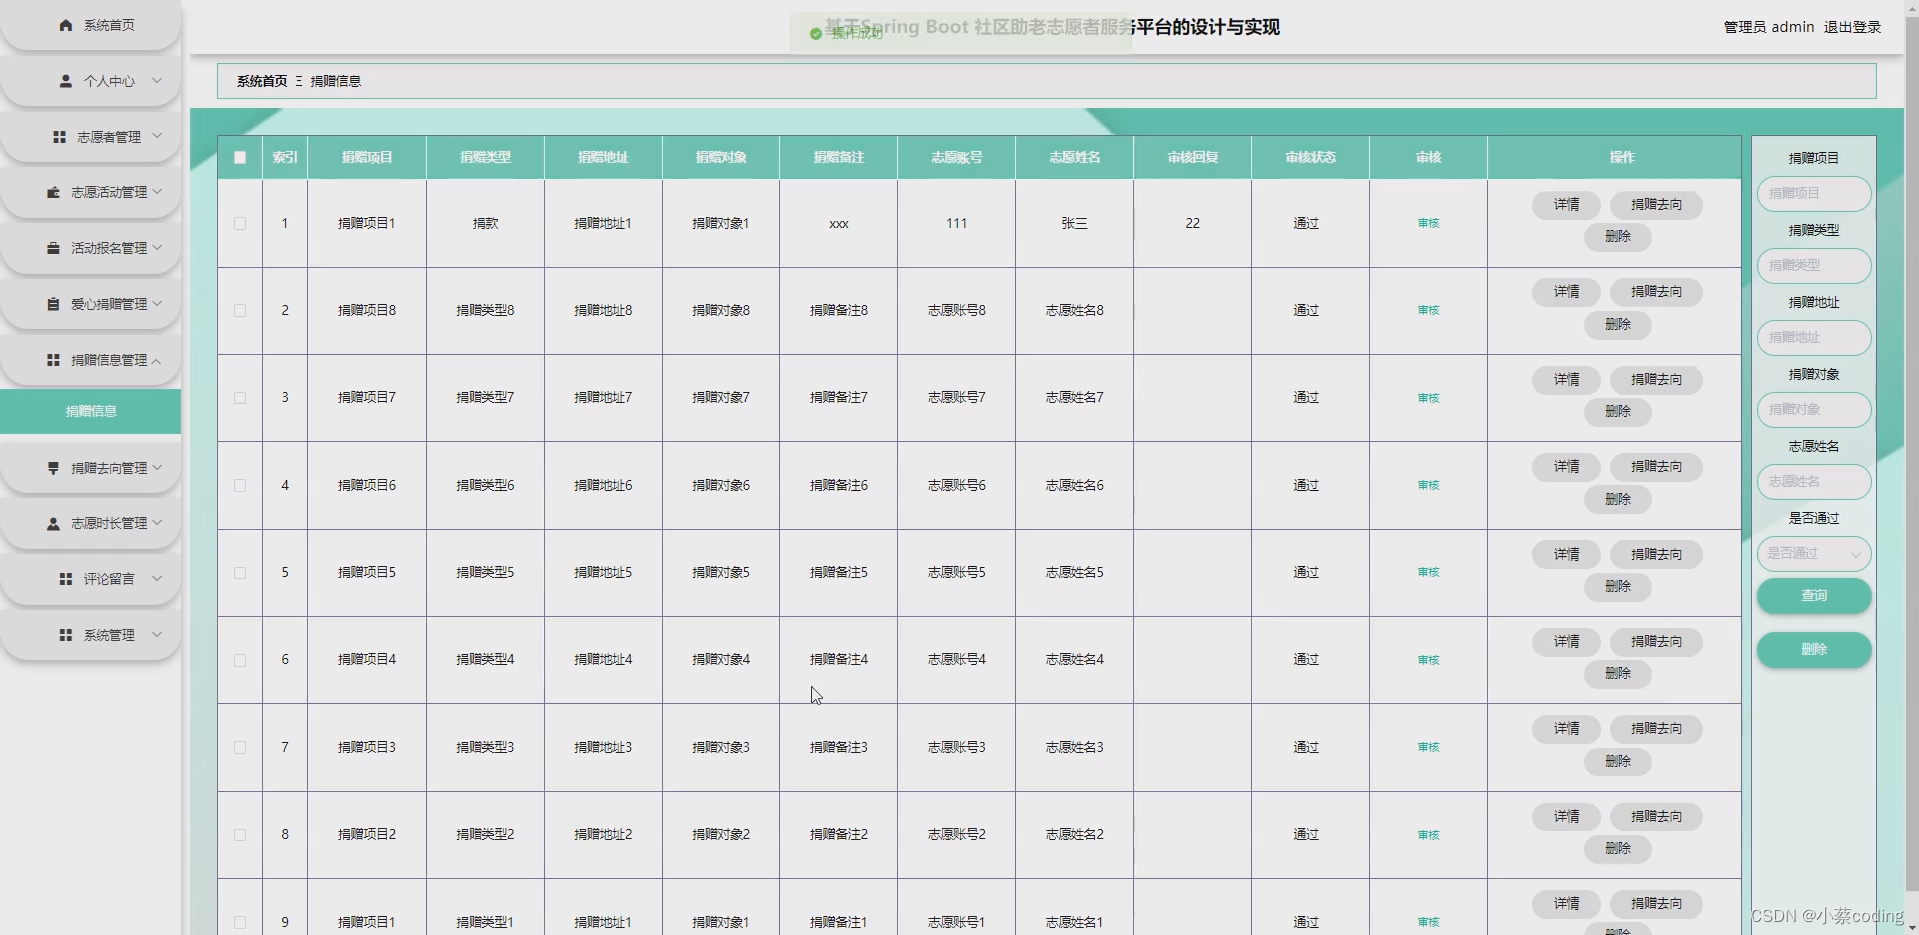Screen dimensions: 1919x935
Task: Collapse the 捐赠信息管理 menu chevron
Action: tap(157, 360)
